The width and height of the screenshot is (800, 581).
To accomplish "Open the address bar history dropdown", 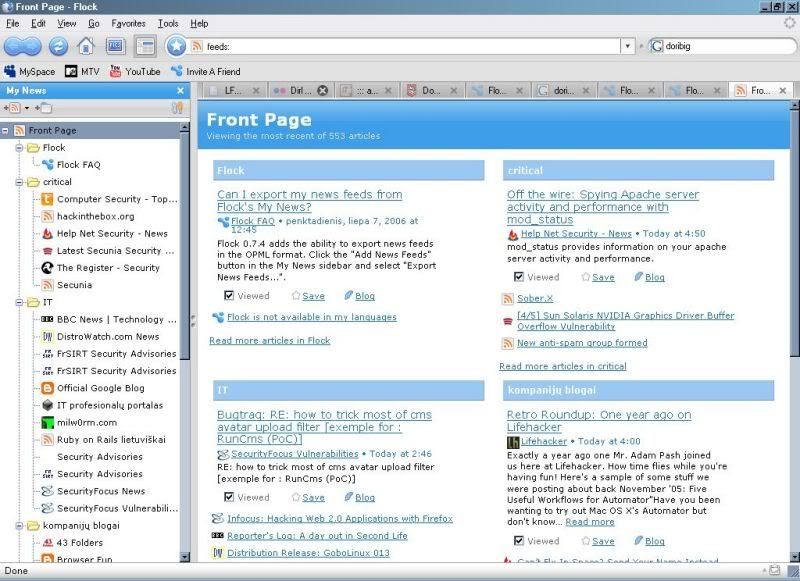I will 628,46.
